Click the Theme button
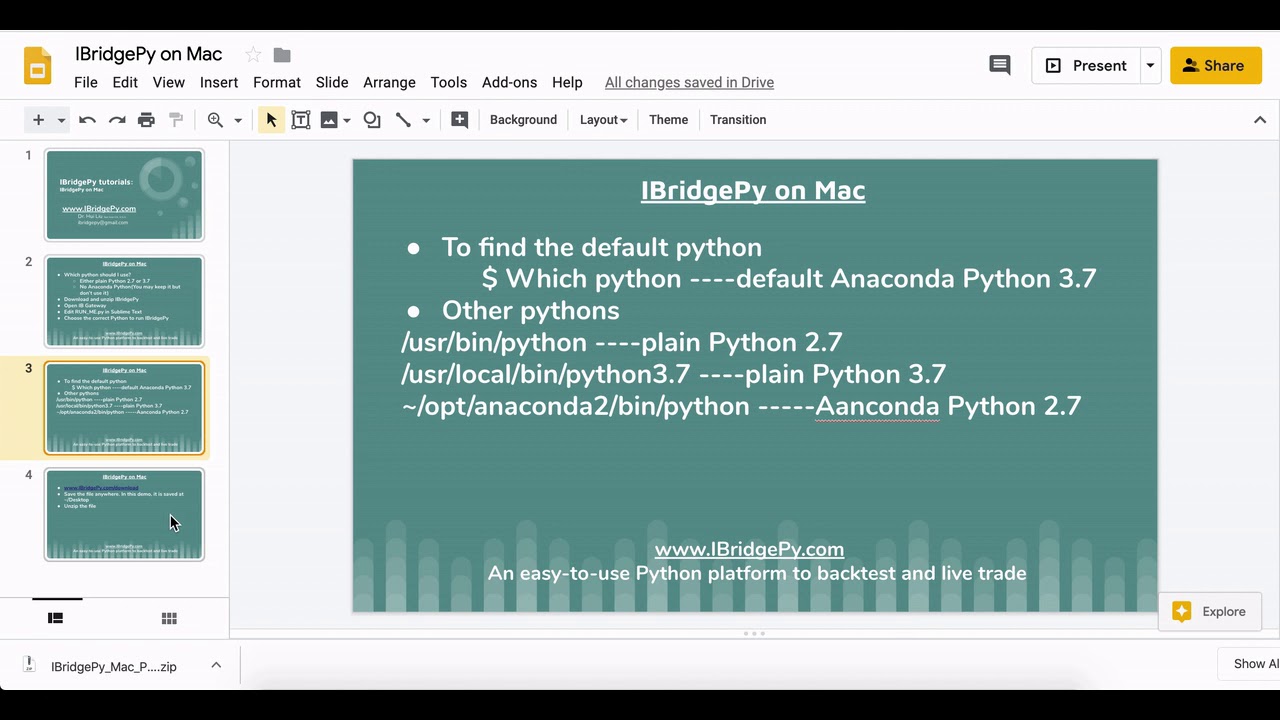Image resolution: width=1280 pixels, height=720 pixels. (668, 120)
